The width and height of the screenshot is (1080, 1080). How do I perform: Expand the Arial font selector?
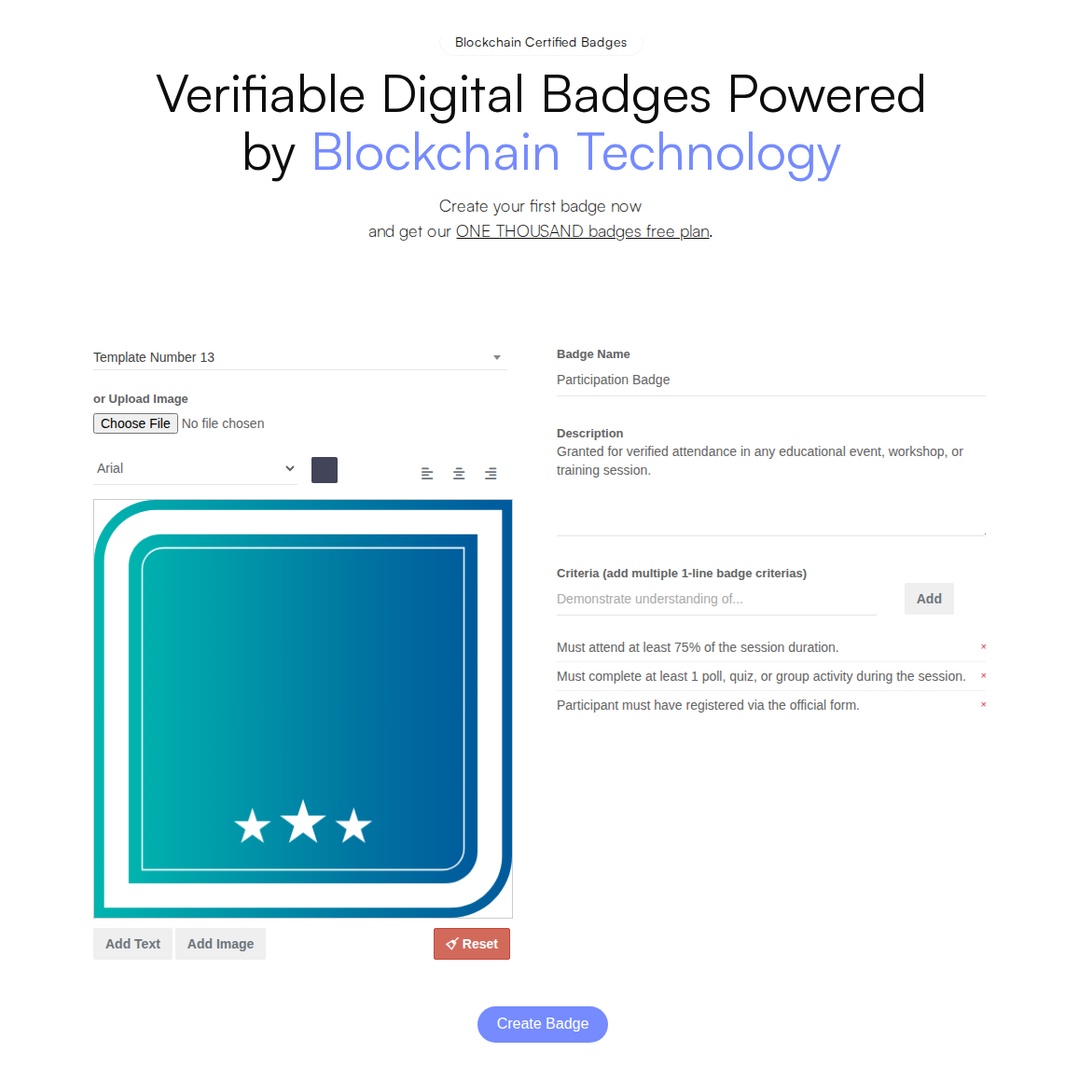(195, 468)
